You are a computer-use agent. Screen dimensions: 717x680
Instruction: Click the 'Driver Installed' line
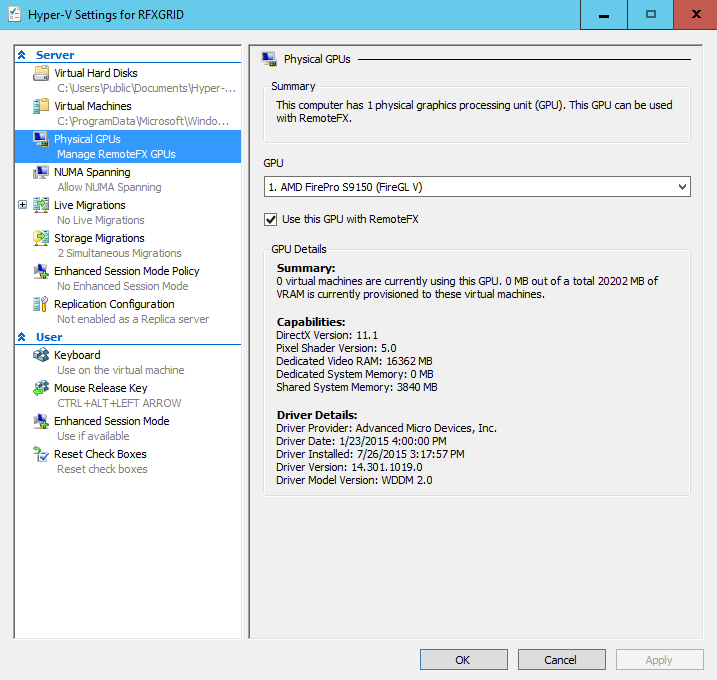click(370, 454)
